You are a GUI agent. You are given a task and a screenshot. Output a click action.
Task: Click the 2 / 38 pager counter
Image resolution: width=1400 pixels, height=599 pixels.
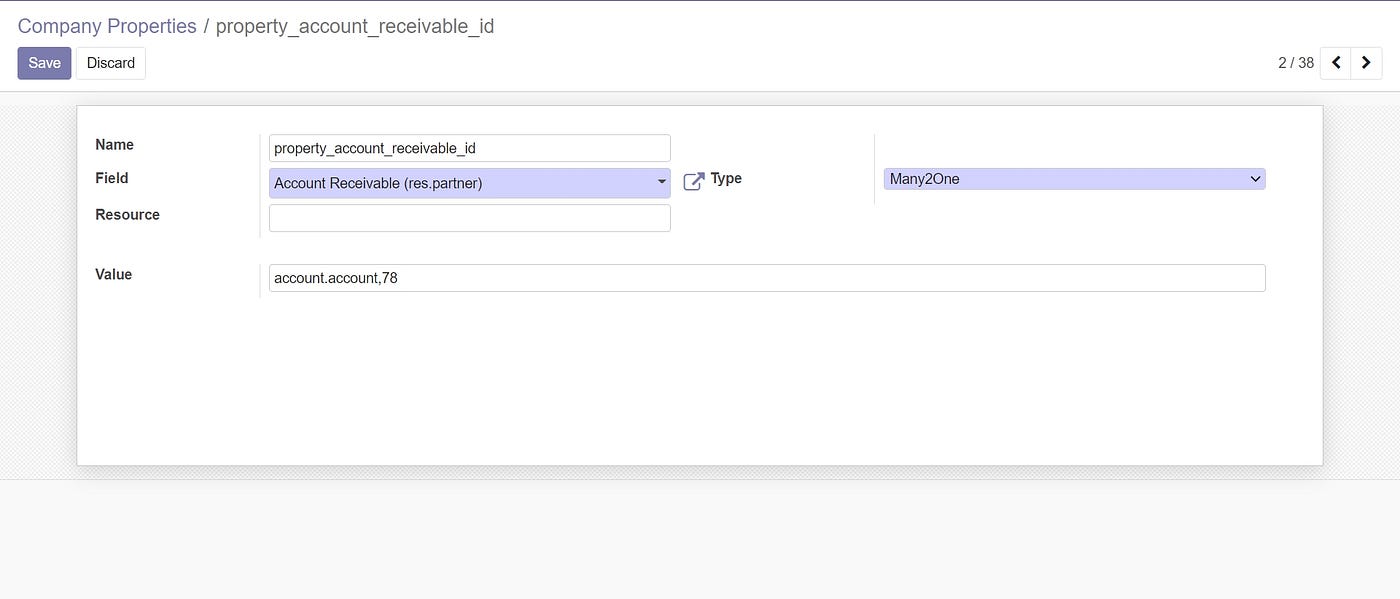pyautogui.click(x=1296, y=63)
